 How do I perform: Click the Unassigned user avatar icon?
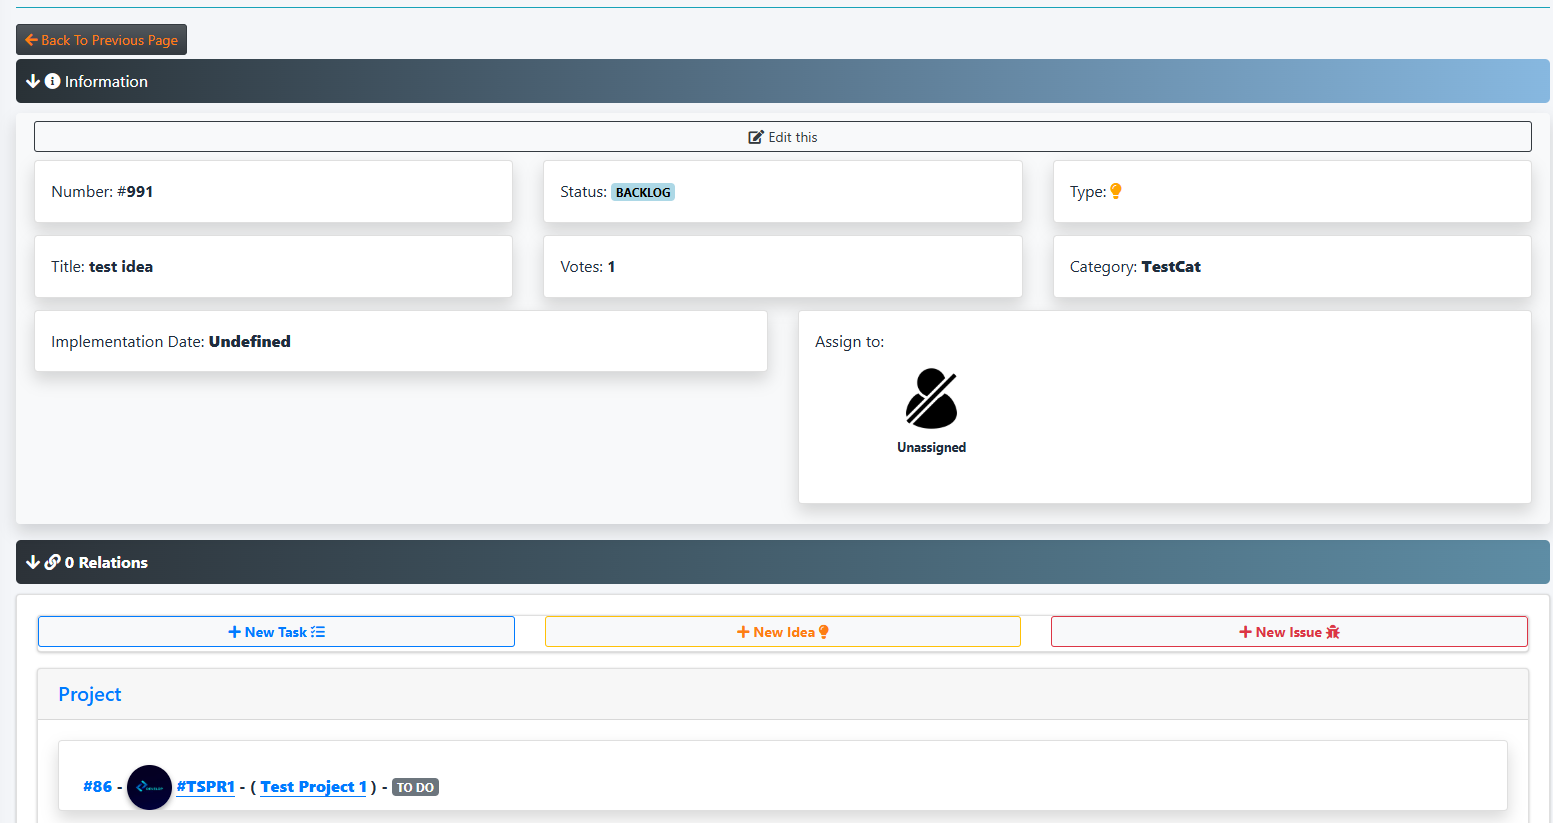click(x=931, y=398)
